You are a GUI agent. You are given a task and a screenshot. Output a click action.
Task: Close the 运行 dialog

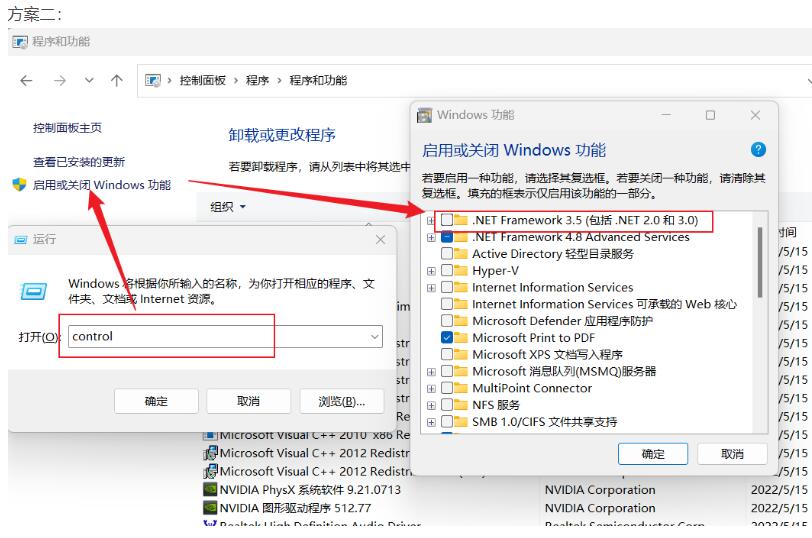tap(381, 240)
